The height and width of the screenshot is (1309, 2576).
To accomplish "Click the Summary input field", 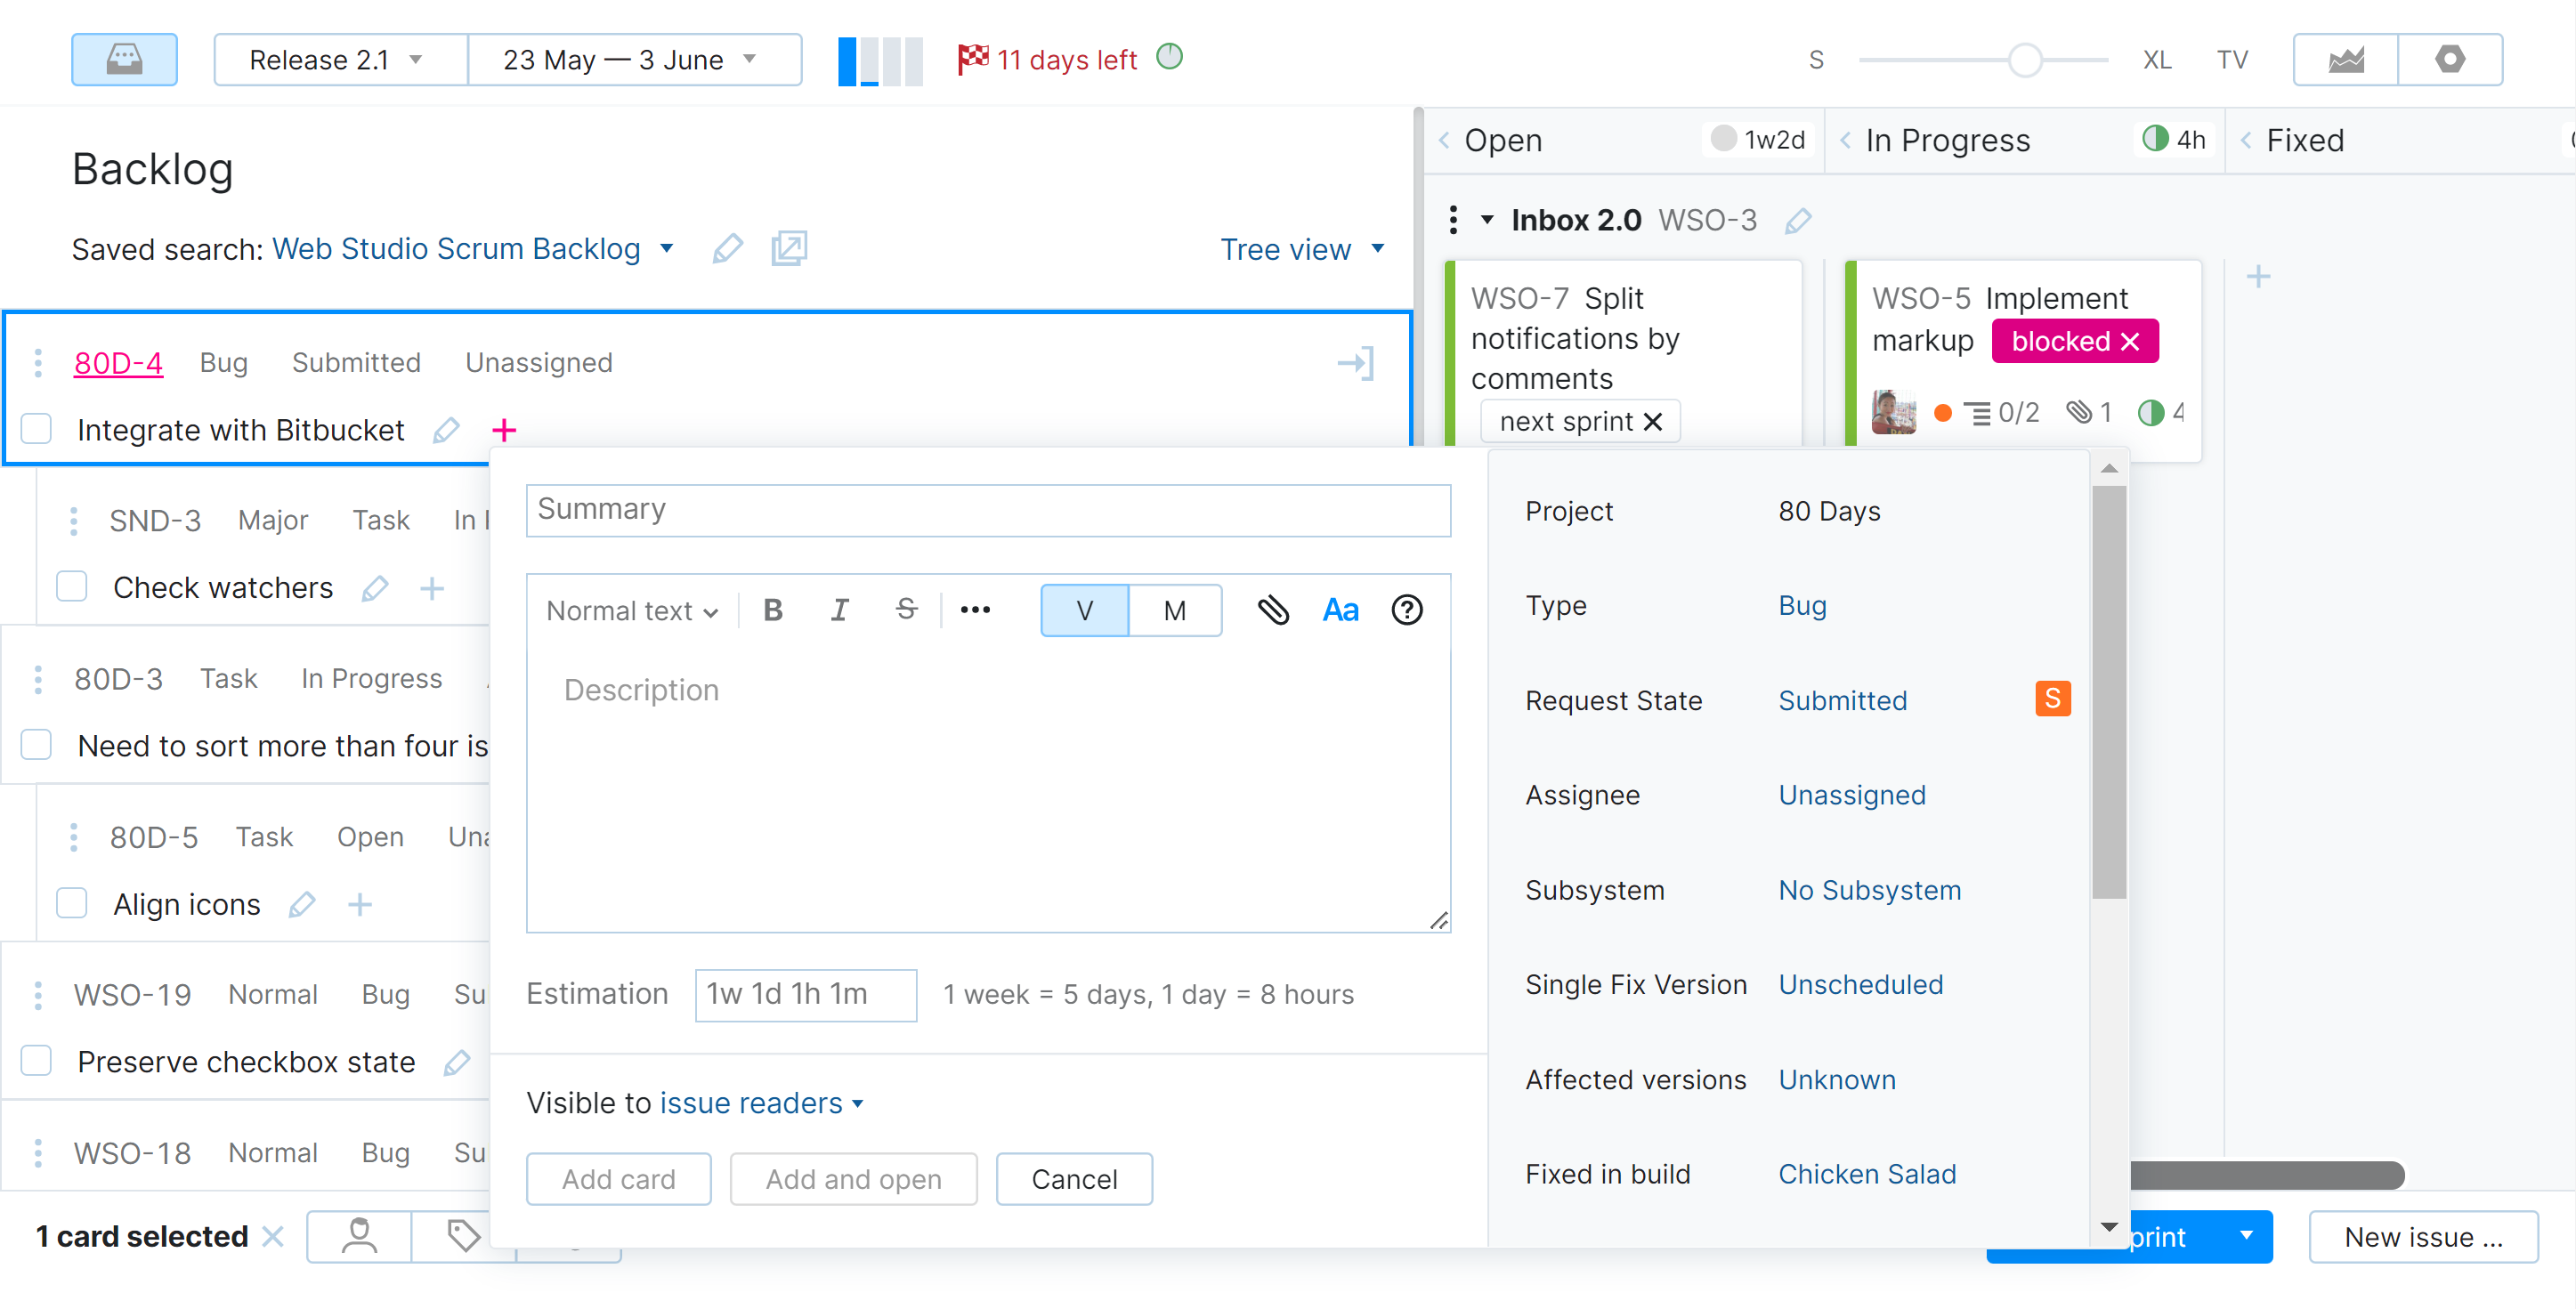I will click(987, 510).
